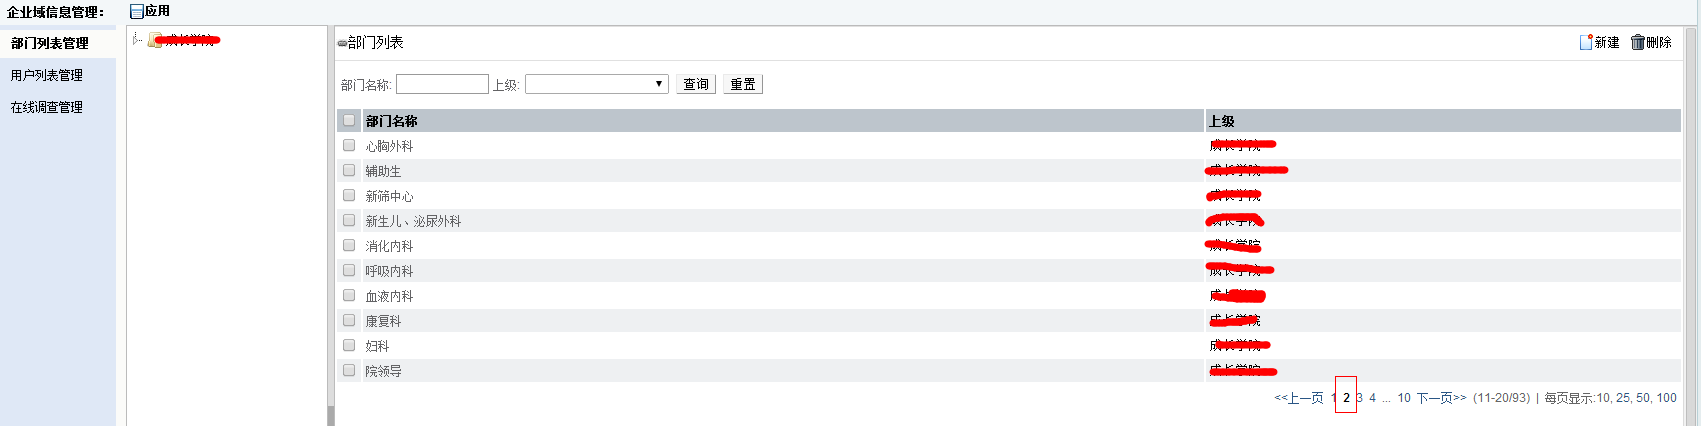This screenshot has width=1701, height=426.
Task: Expand the root tree node
Action: [137, 40]
